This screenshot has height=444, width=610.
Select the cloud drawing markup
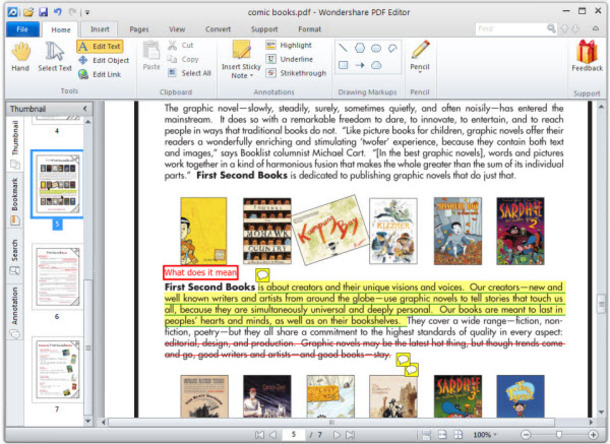click(376, 65)
